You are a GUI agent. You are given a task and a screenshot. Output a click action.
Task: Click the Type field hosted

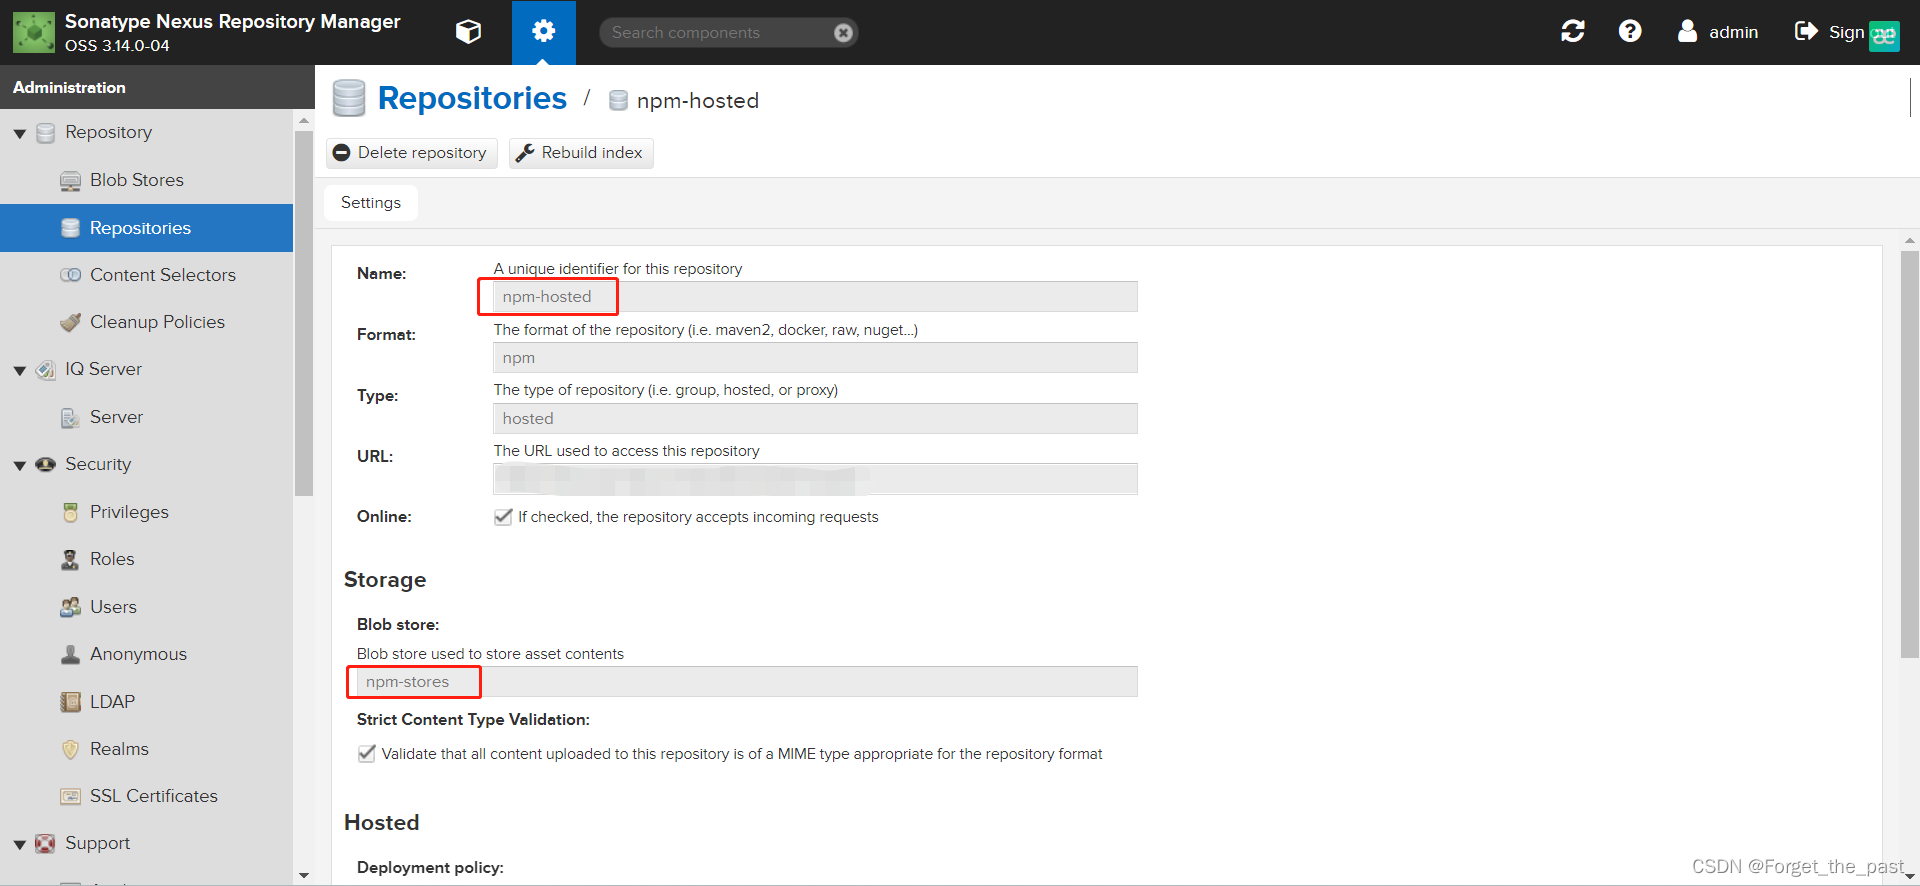[x=815, y=419]
